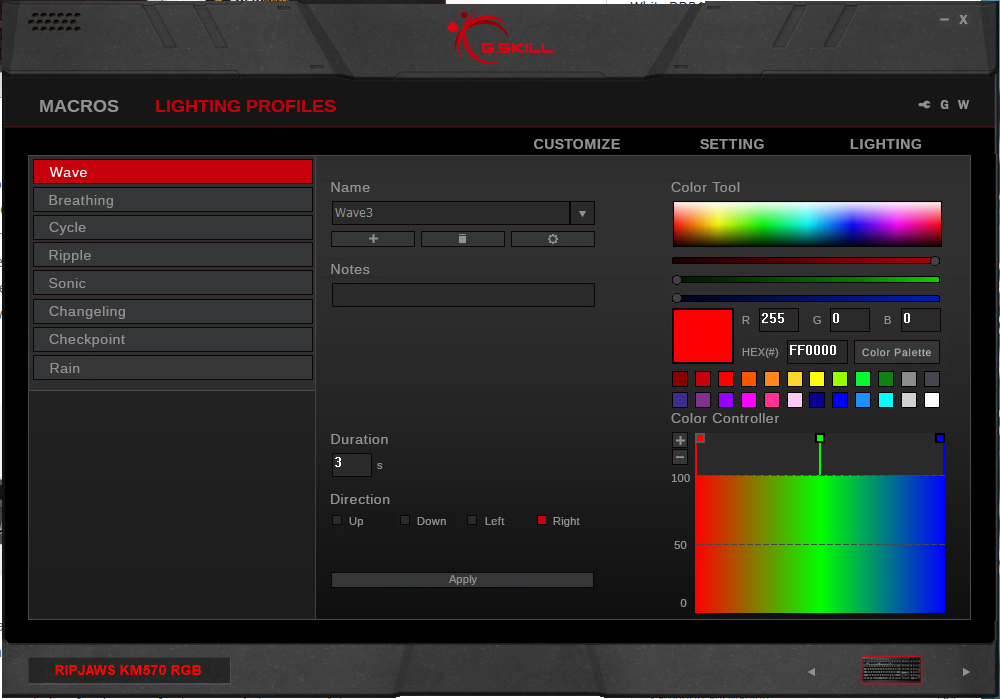The image size is (1000, 699).
Task: Select the red gradient node marker
Action: 700,438
